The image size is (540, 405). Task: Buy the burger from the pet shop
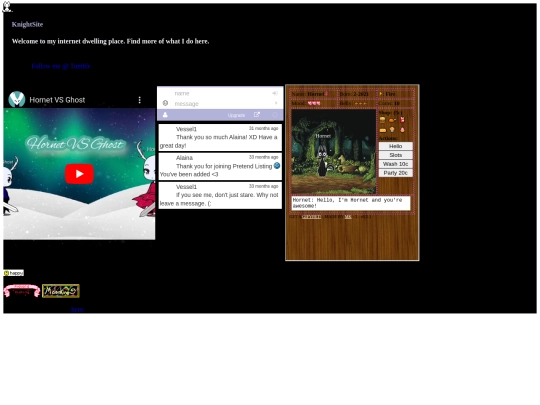(x=382, y=120)
